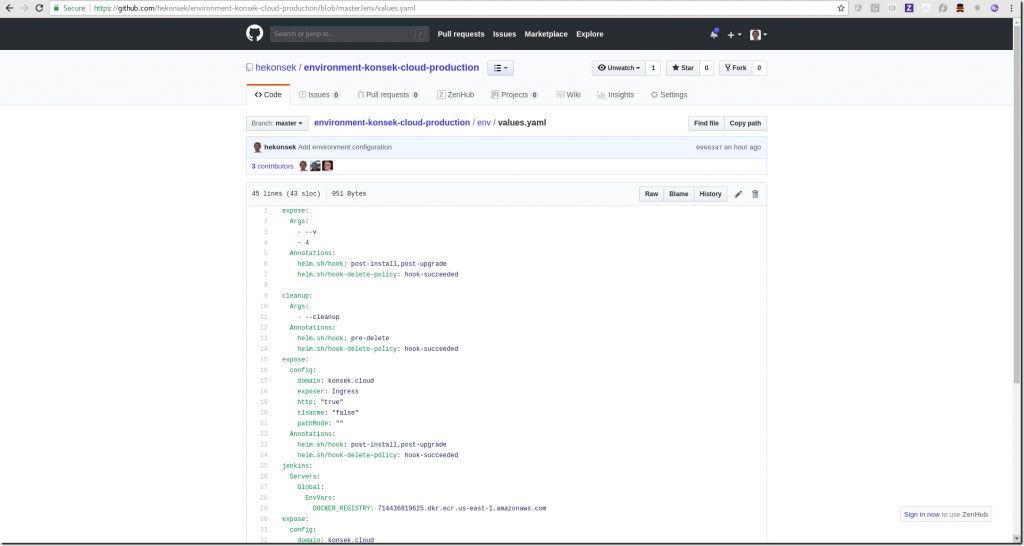
Task: Open hekonsek owner link
Action: click(x=276, y=67)
